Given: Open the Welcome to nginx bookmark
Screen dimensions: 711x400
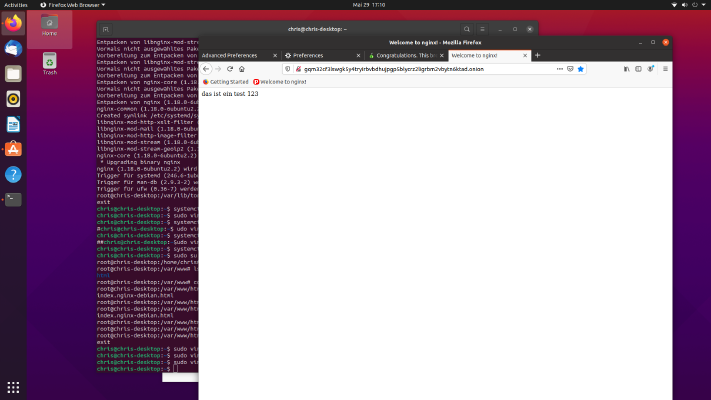Looking at the screenshot, I should tap(280, 82).
